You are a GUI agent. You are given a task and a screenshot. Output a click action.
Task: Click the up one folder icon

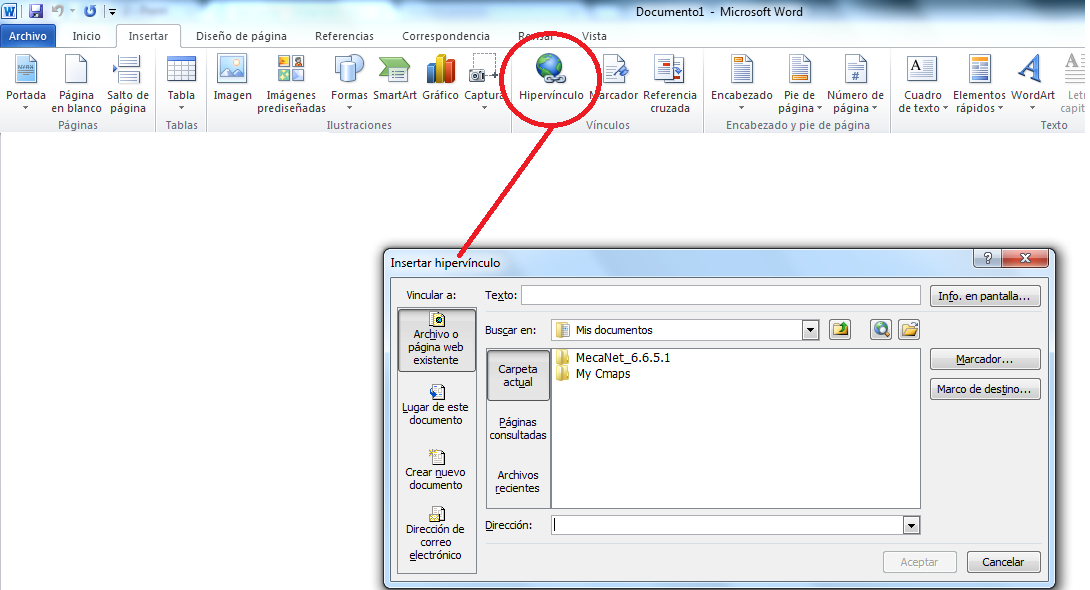pyautogui.click(x=841, y=329)
